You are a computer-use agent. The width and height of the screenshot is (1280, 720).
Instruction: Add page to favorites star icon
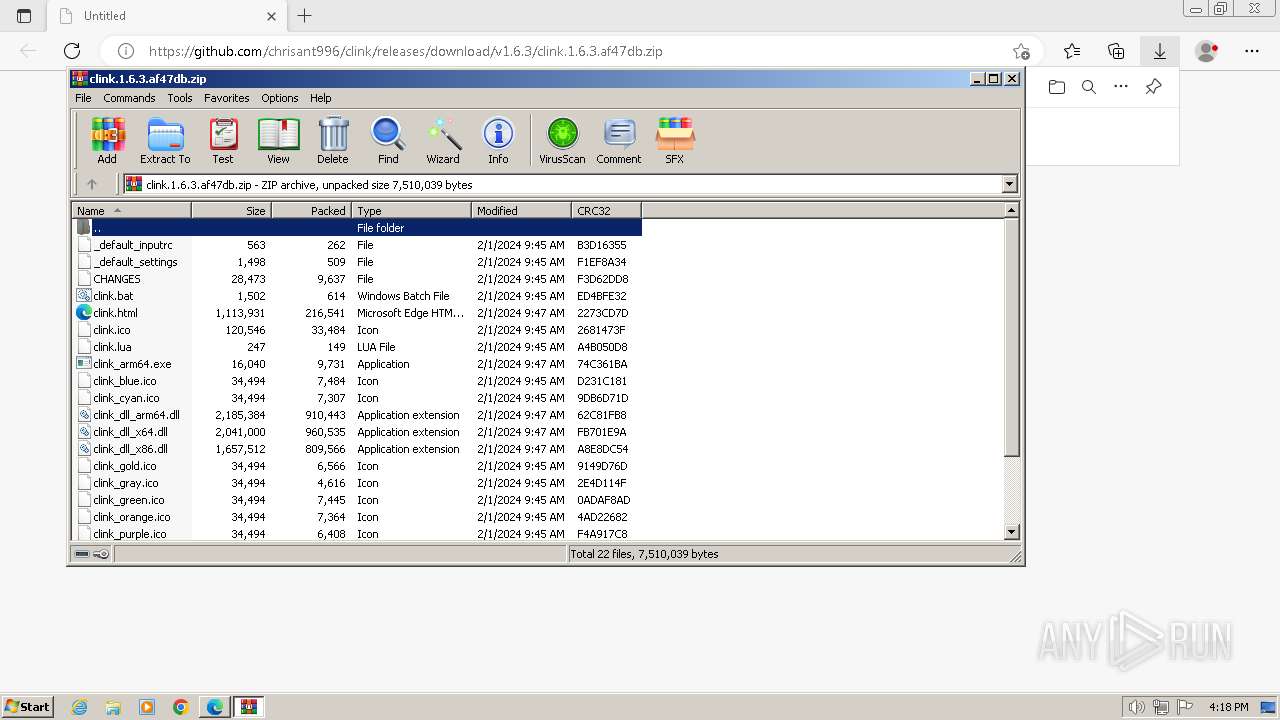point(1021,51)
